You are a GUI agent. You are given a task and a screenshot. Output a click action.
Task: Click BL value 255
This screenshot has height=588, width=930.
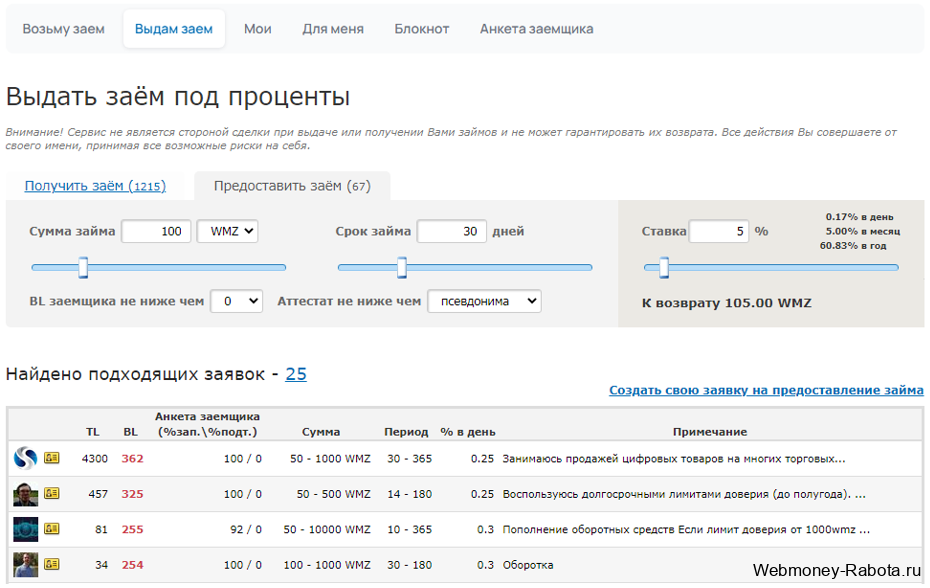(132, 529)
